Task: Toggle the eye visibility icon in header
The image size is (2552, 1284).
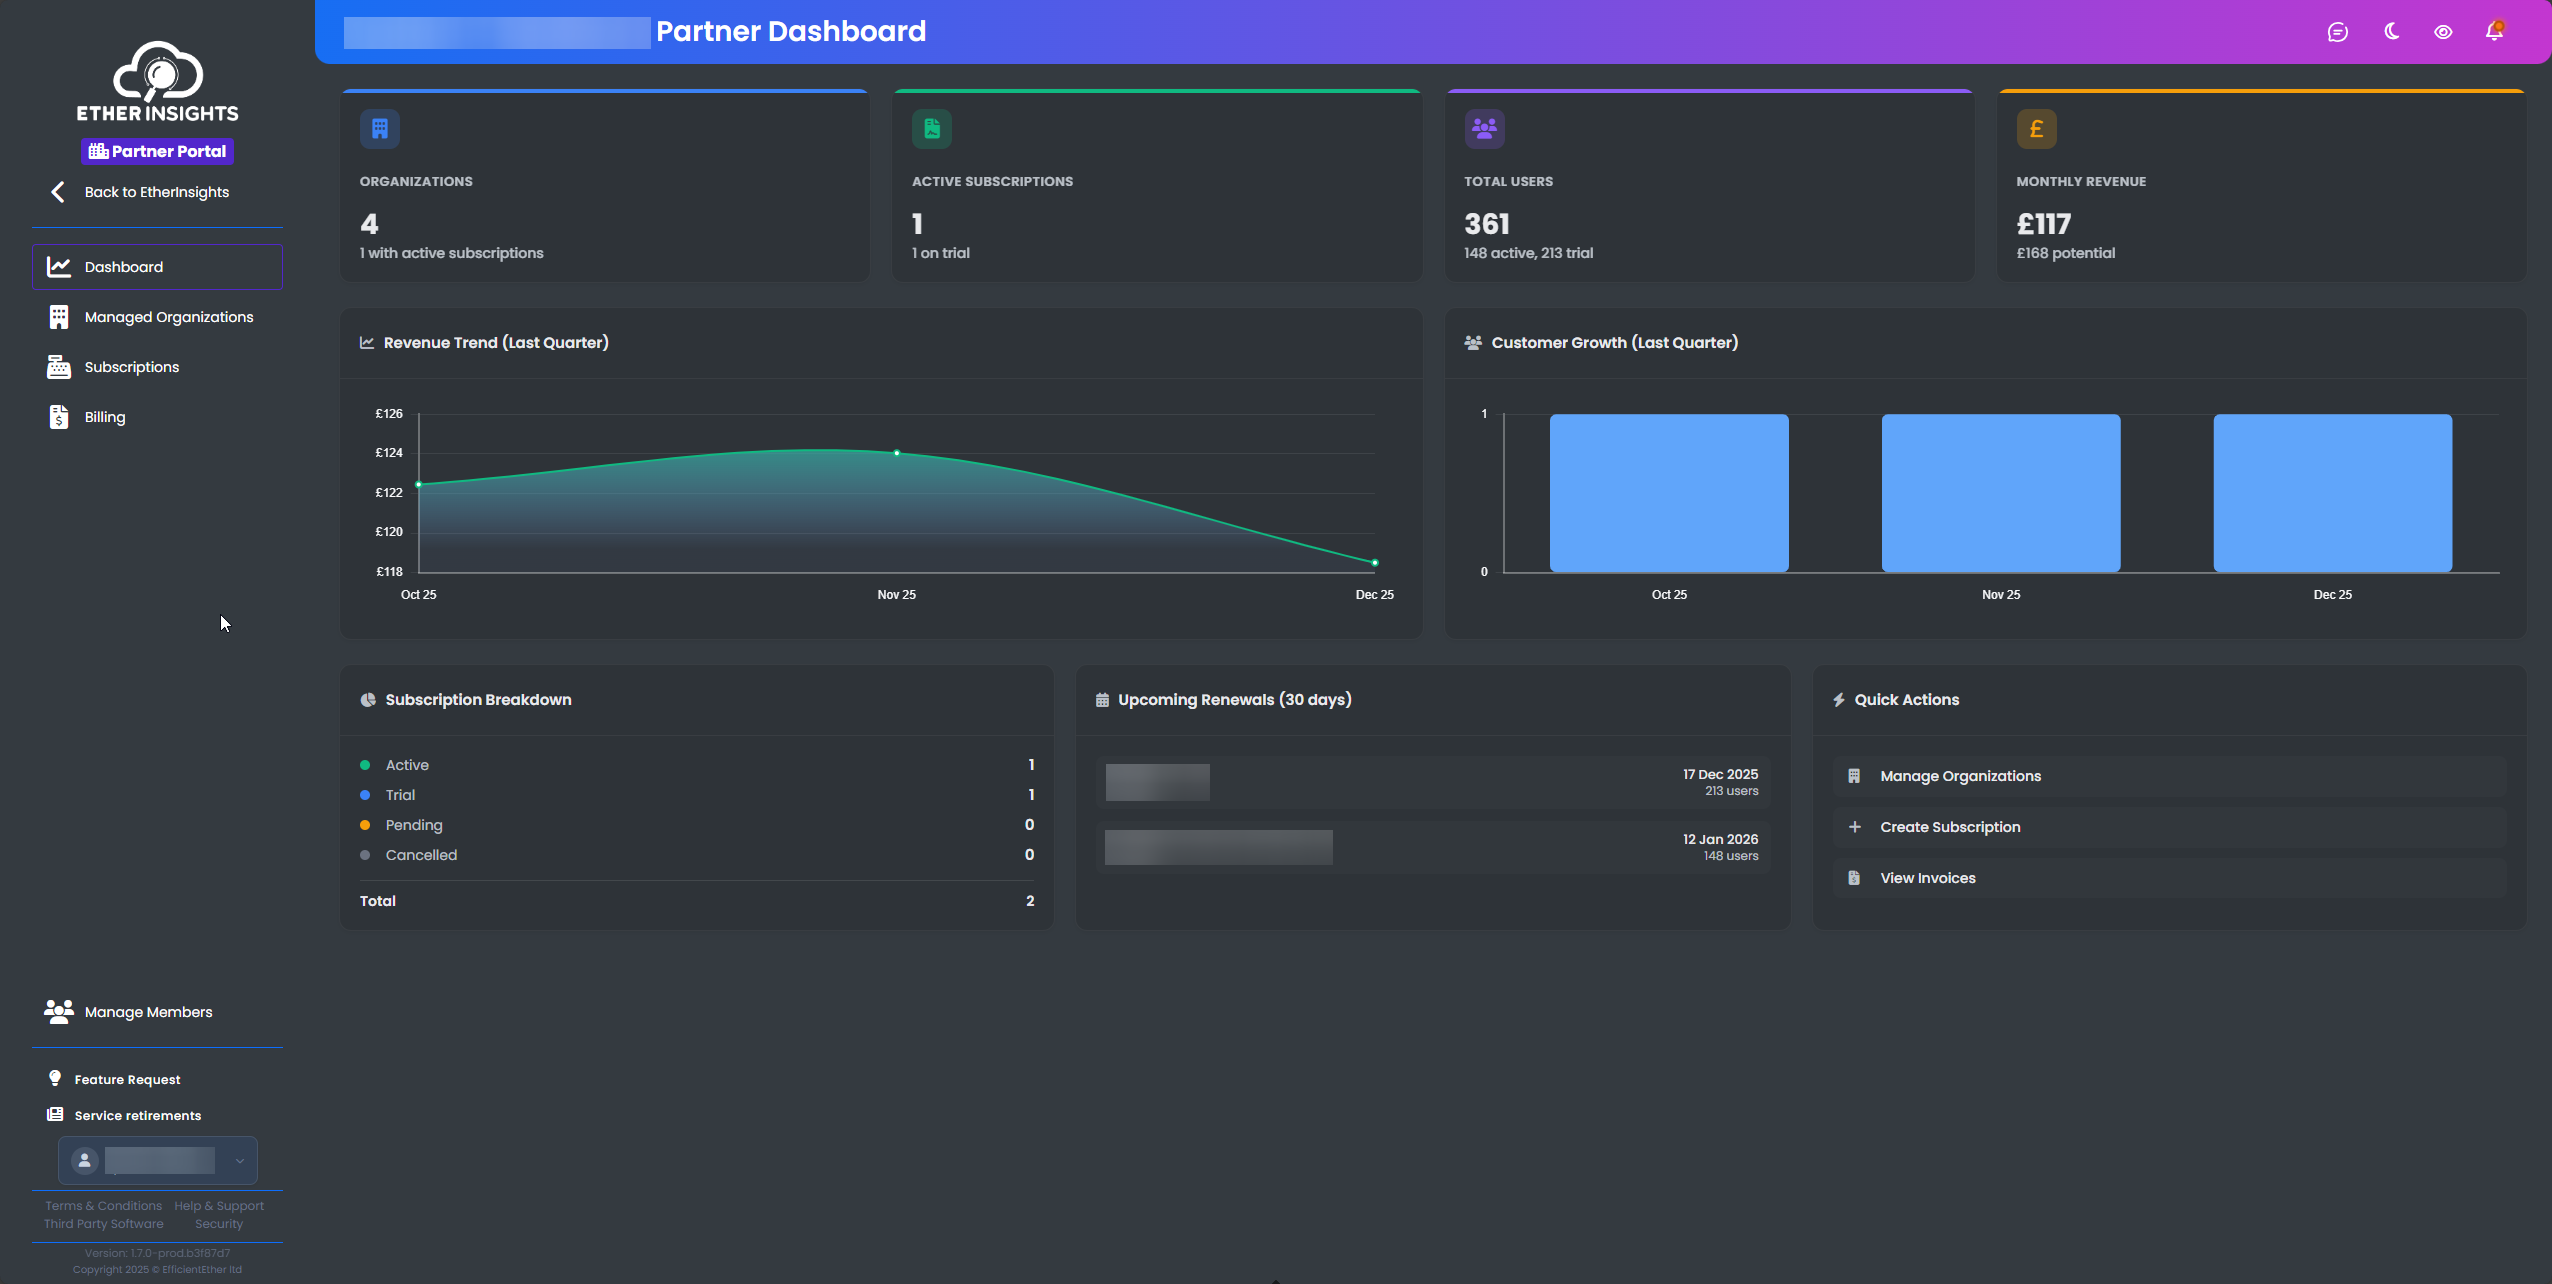Action: pos(2443,32)
